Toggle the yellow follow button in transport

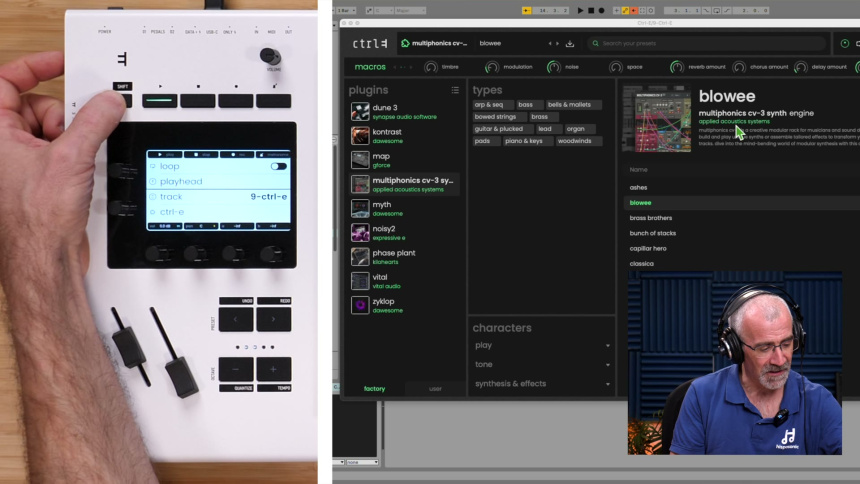[527, 10]
